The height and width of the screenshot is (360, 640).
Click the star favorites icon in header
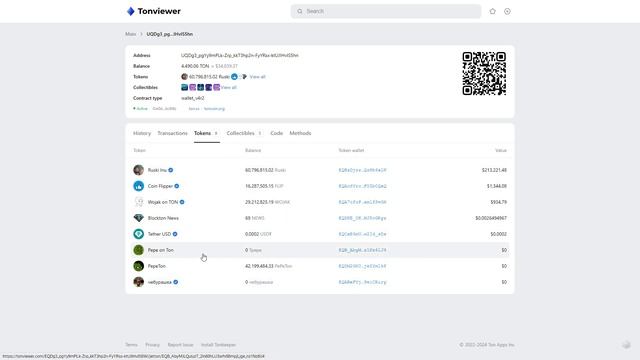click(x=493, y=11)
